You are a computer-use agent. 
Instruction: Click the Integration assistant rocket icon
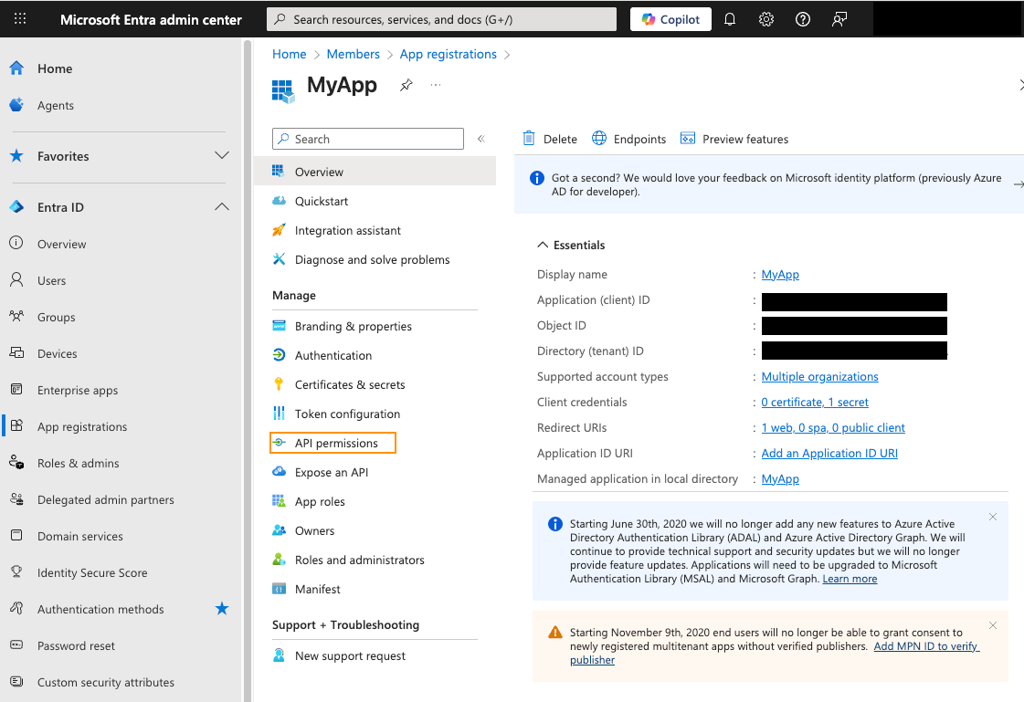point(279,230)
